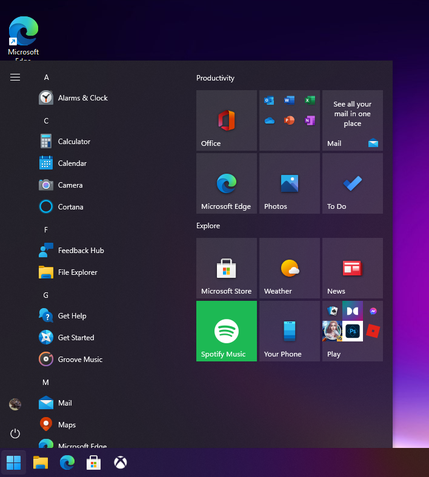429x477 pixels.
Task: Open Photoshop icon in the Play folder
Action: (x=352, y=331)
